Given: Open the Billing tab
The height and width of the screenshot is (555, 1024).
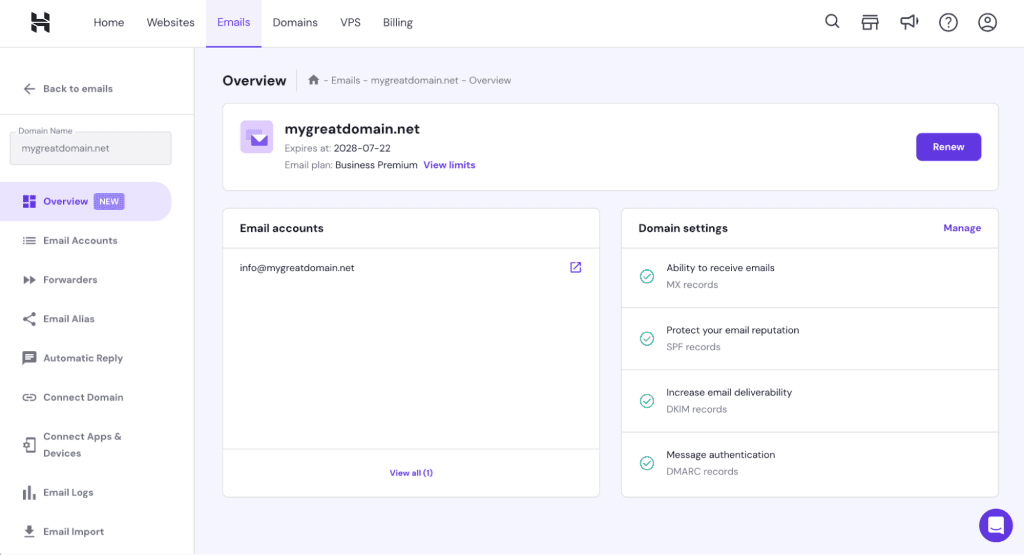Looking at the screenshot, I should pyautogui.click(x=397, y=23).
